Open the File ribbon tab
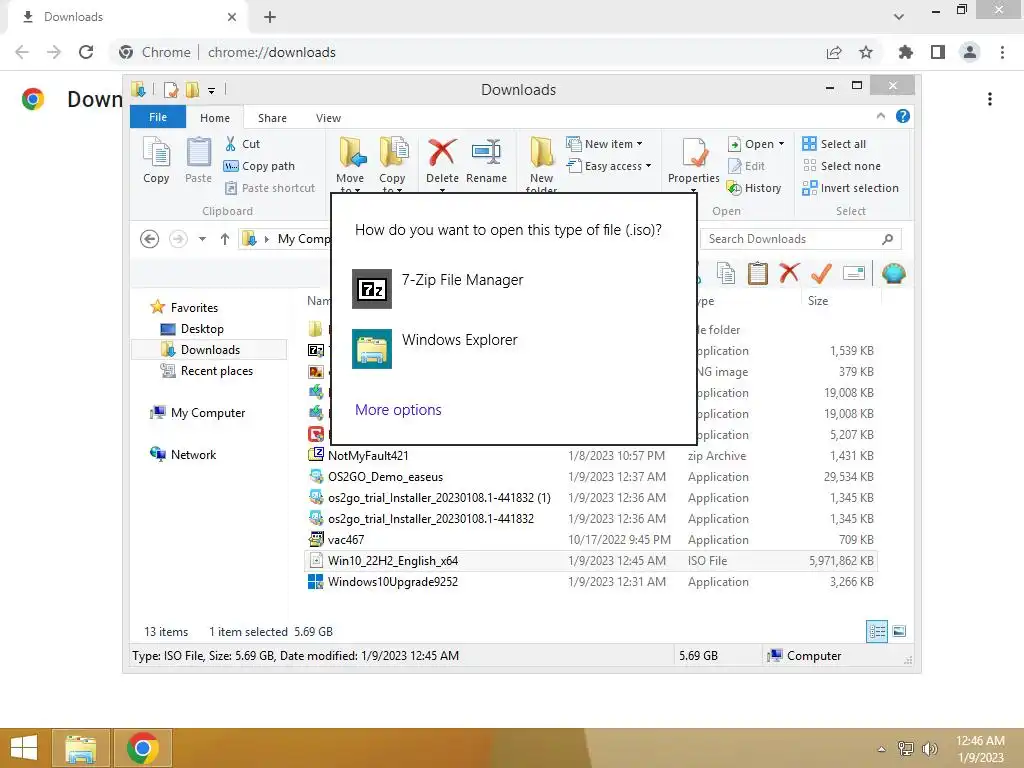Viewport: 1024px width, 768px height. click(x=158, y=117)
